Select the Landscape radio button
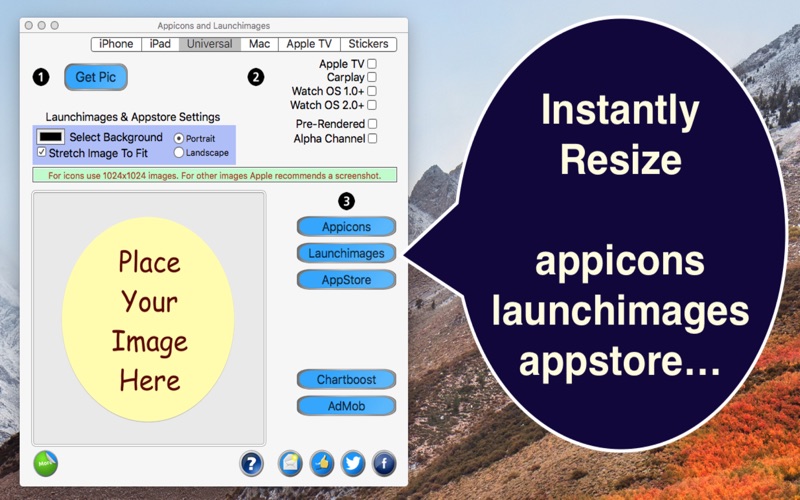800x500 pixels. pyautogui.click(x=179, y=152)
